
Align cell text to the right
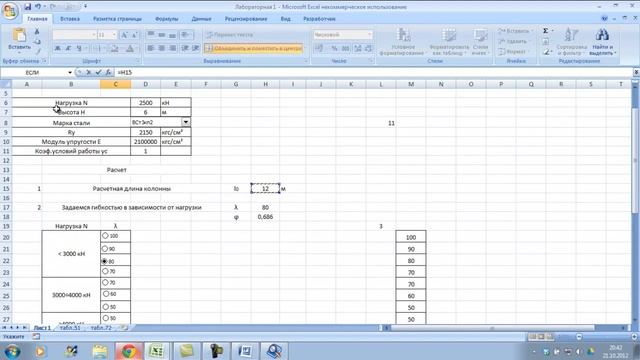point(173,49)
